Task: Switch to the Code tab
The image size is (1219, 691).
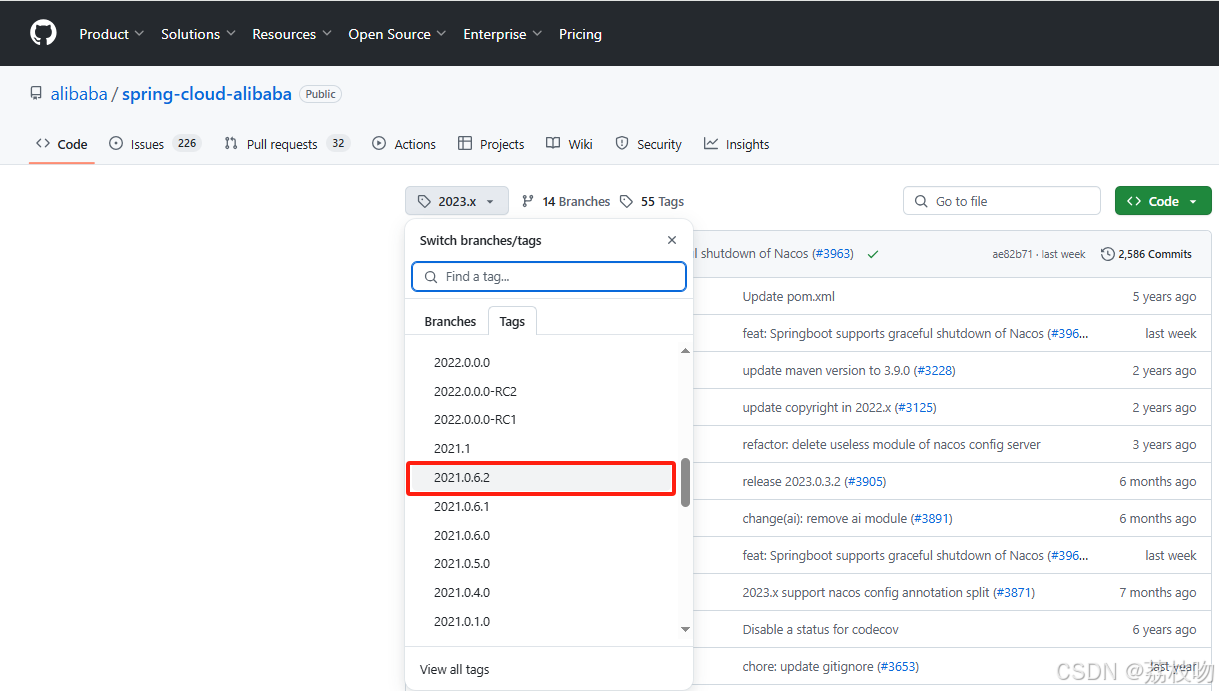Action: pos(62,144)
